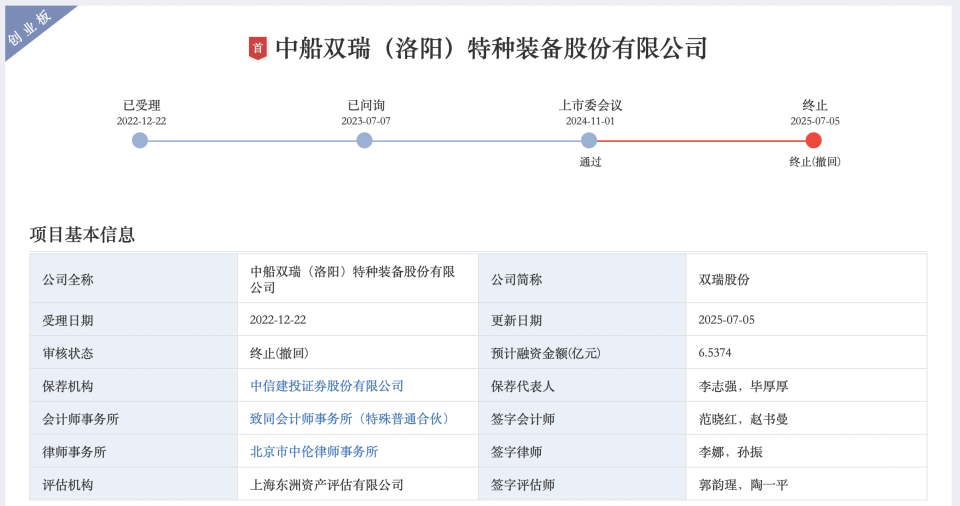This screenshot has height=506, width=960.
Task: Click the 李娜，孙振 value cell
Action: point(806,452)
